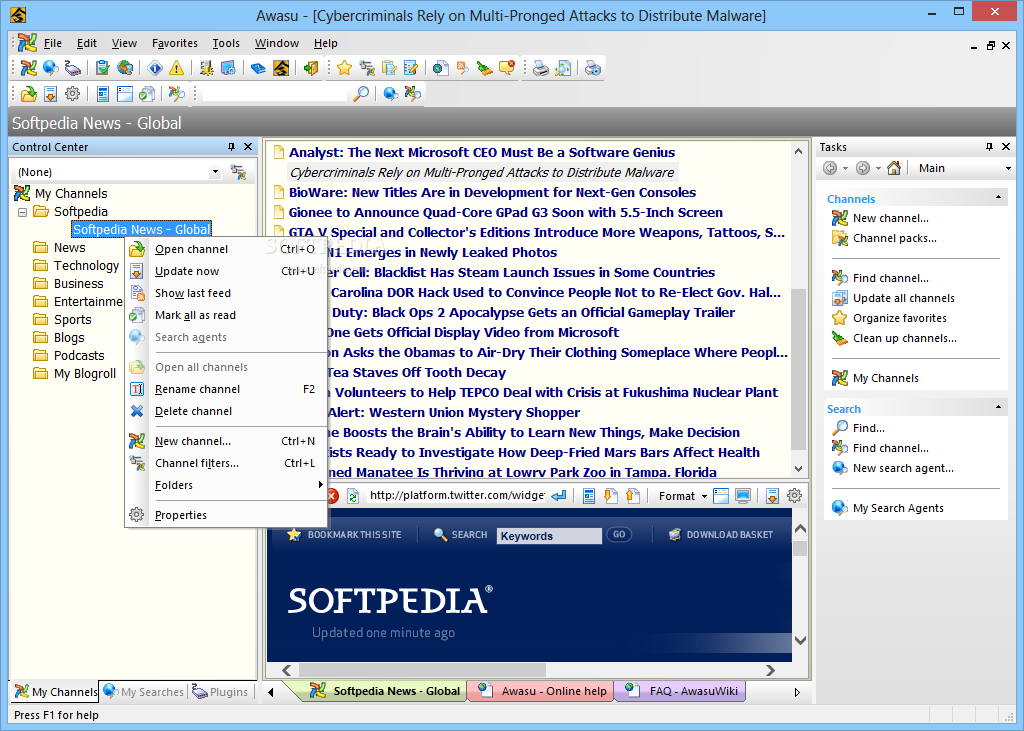Click the yellow warning triangle toolbar icon
The width and height of the screenshot is (1024, 731).
coord(176,68)
